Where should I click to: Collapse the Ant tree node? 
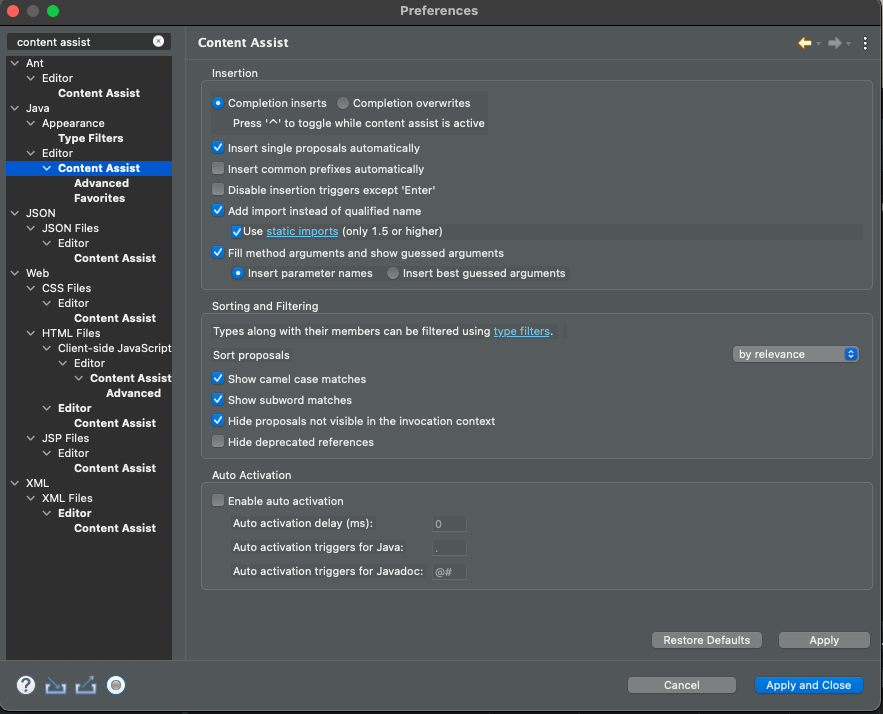15,63
